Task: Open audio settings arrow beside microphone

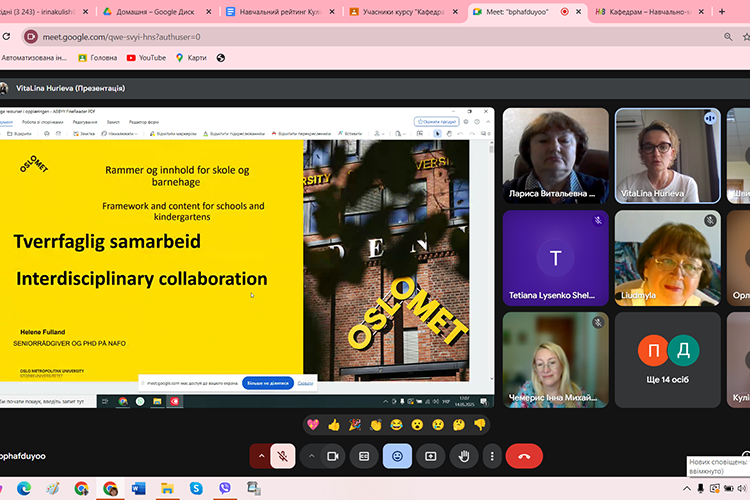Action: coord(261,456)
